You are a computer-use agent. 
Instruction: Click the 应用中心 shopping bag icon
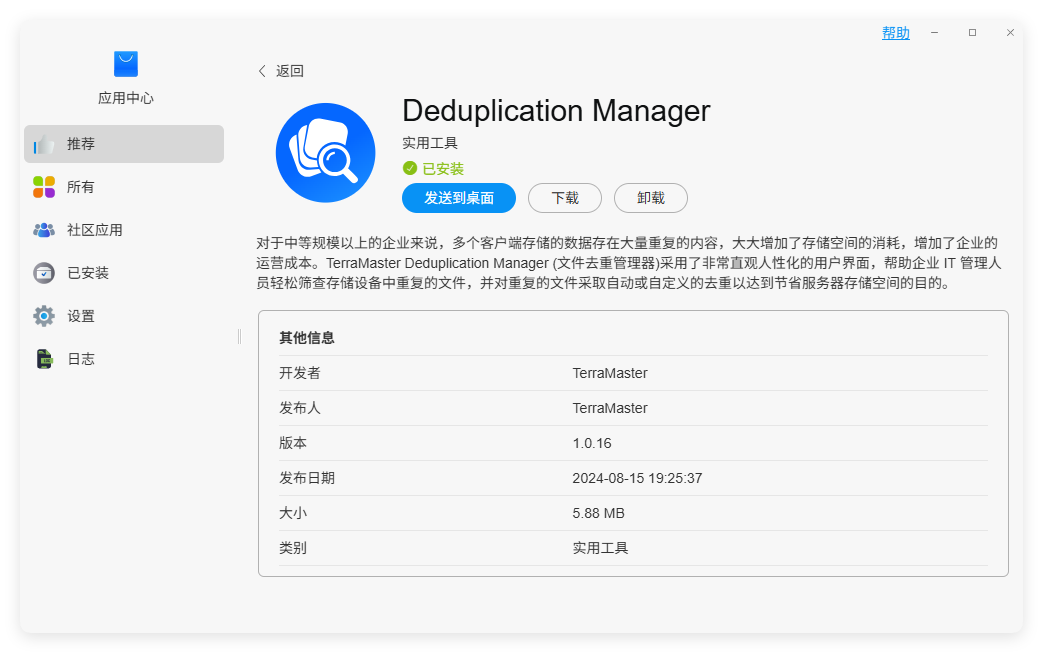click(x=126, y=64)
